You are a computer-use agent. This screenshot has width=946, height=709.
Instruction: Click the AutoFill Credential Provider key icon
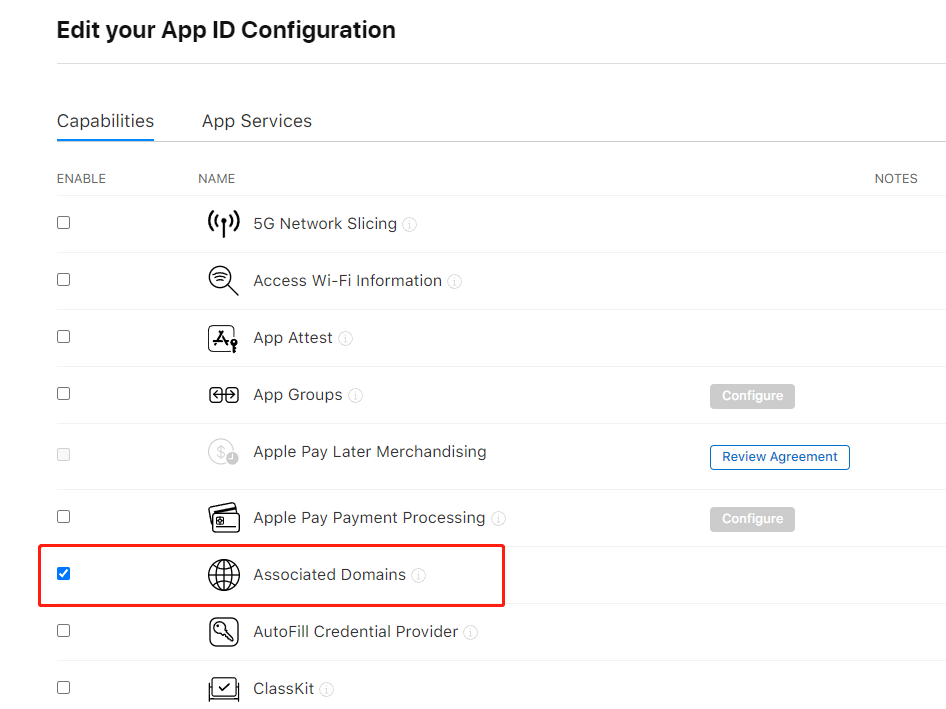click(223, 632)
